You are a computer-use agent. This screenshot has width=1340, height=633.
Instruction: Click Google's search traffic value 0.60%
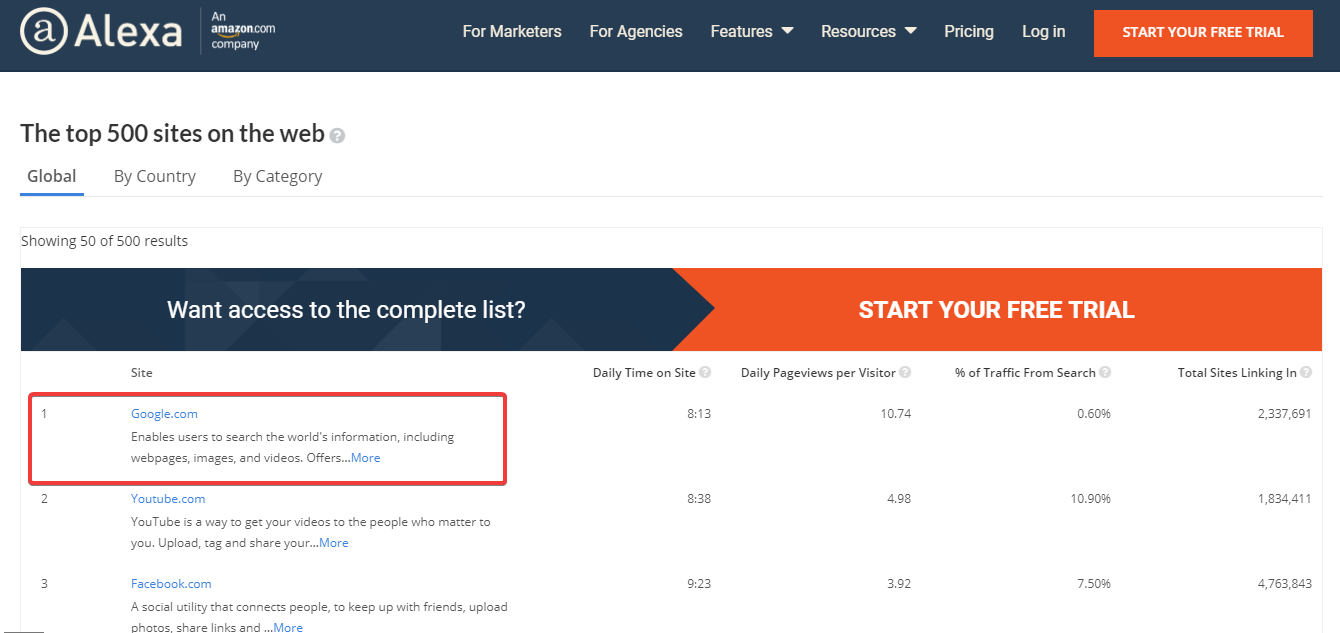click(x=1094, y=414)
